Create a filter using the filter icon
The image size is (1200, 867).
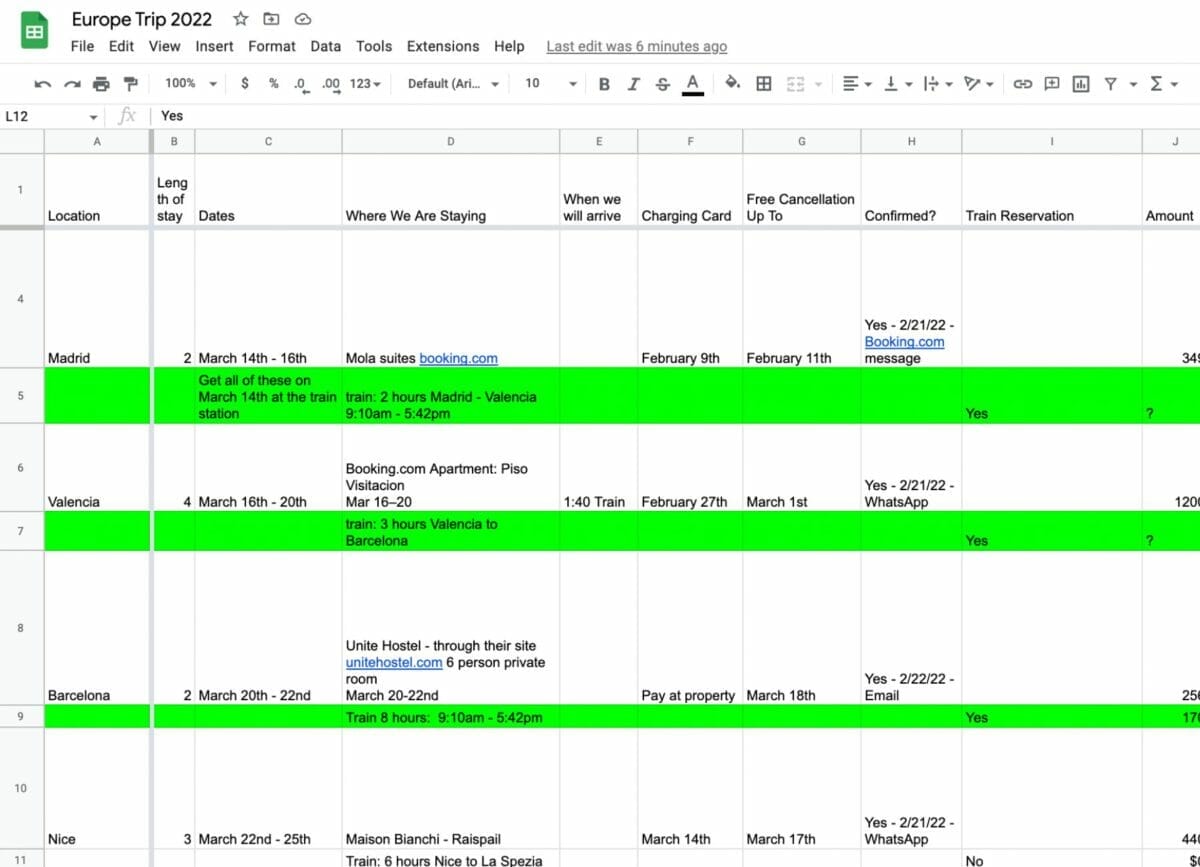click(1110, 84)
